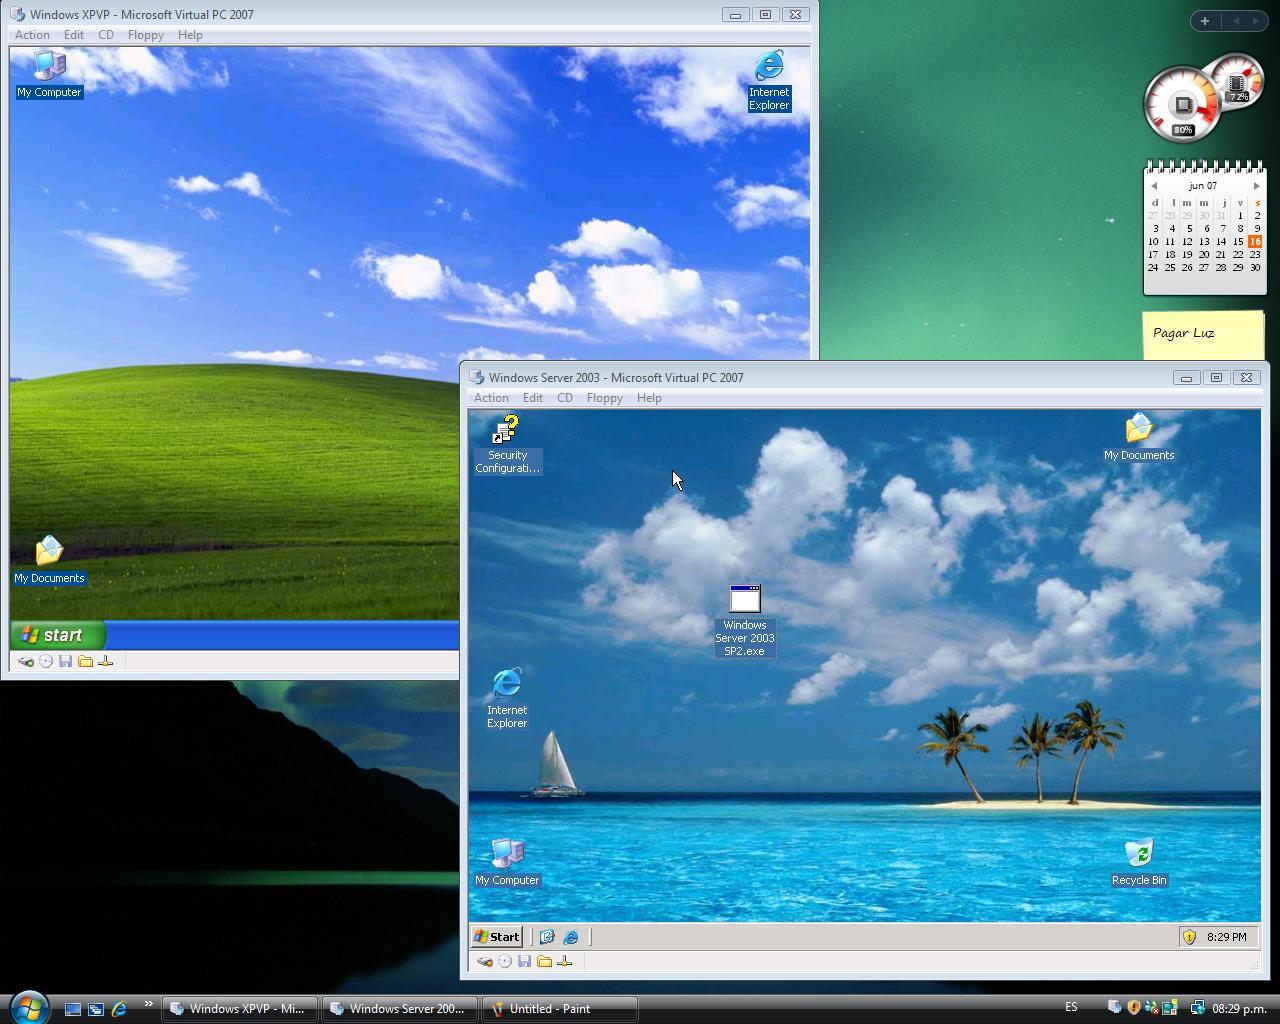1280x1024 pixels.
Task: Click Switch between windows quick launch icon
Action: (96, 1009)
